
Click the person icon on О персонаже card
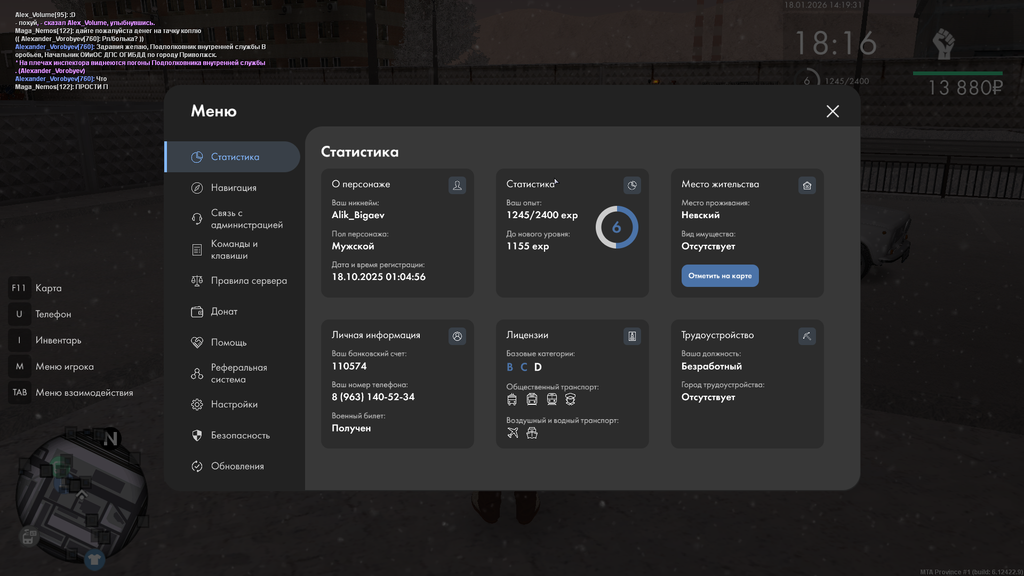pyautogui.click(x=457, y=185)
